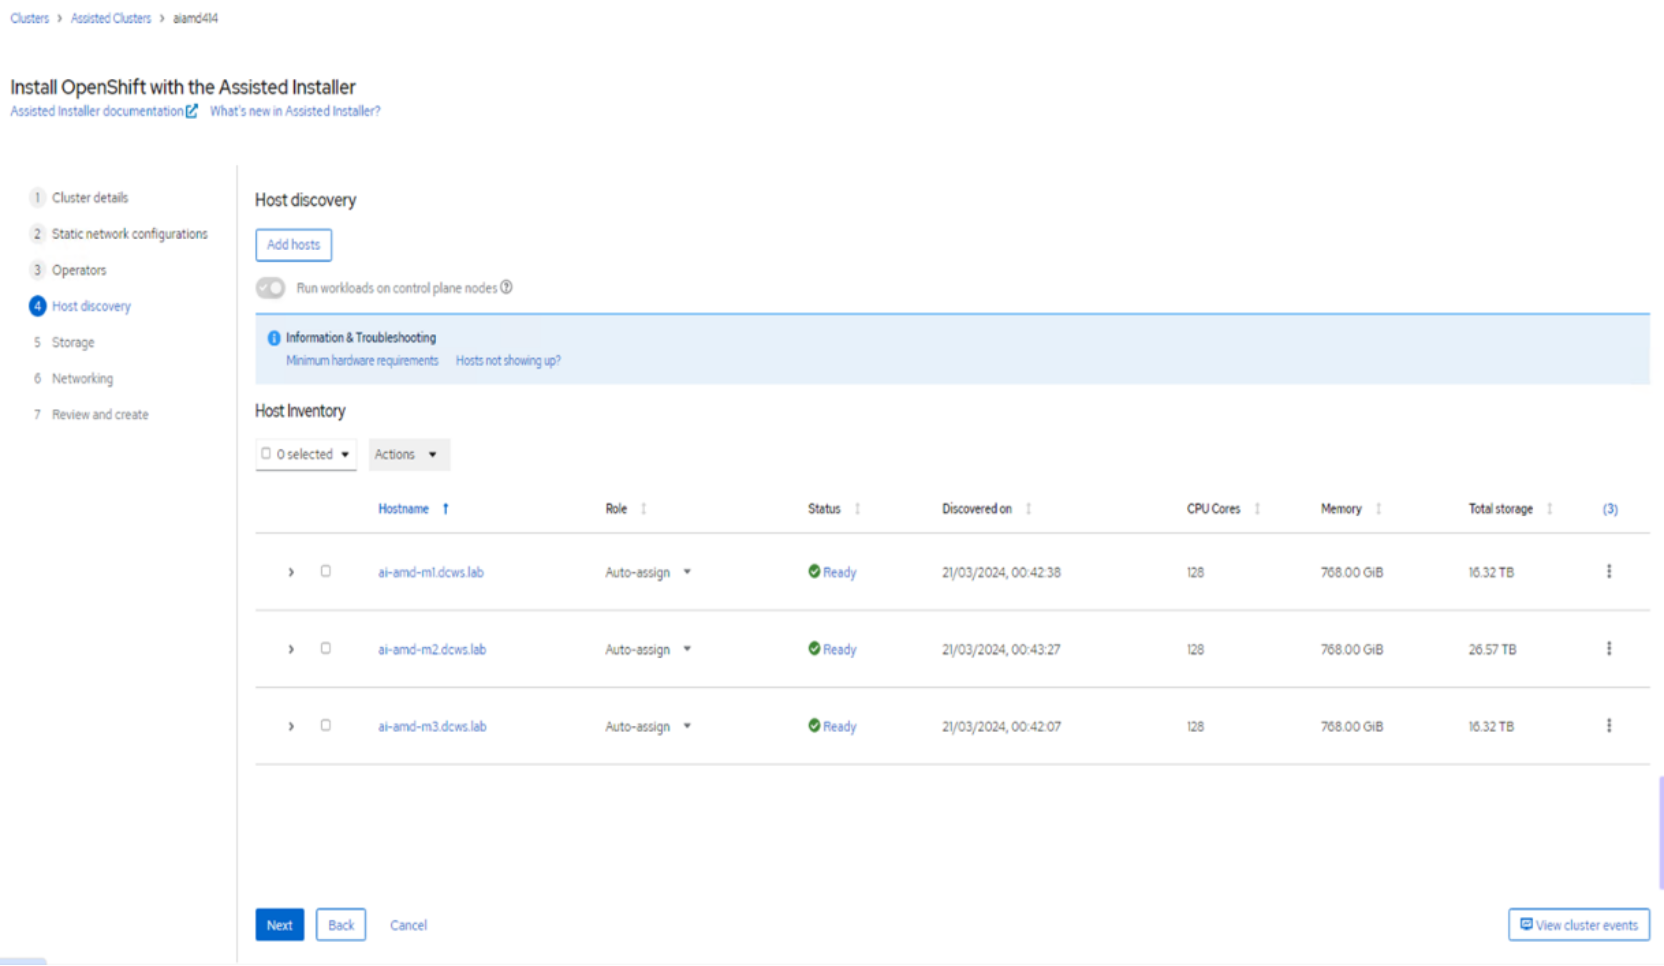This screenshot has height=966, width=1664.
Task: Check the box for ai-amd-m3.dcws.lab
Action: 325,725
